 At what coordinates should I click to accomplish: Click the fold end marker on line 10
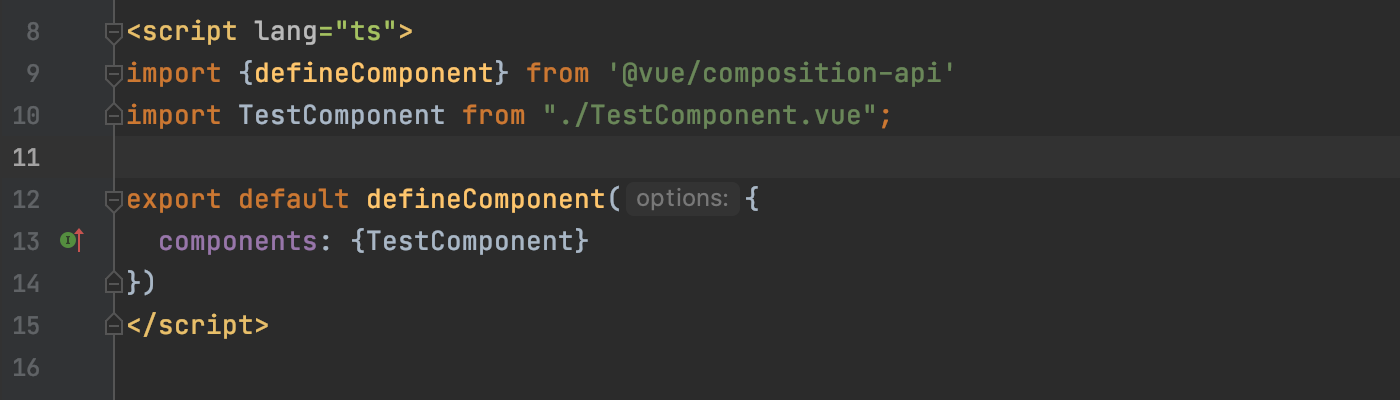pyautogui.click(x=114, y=116)
